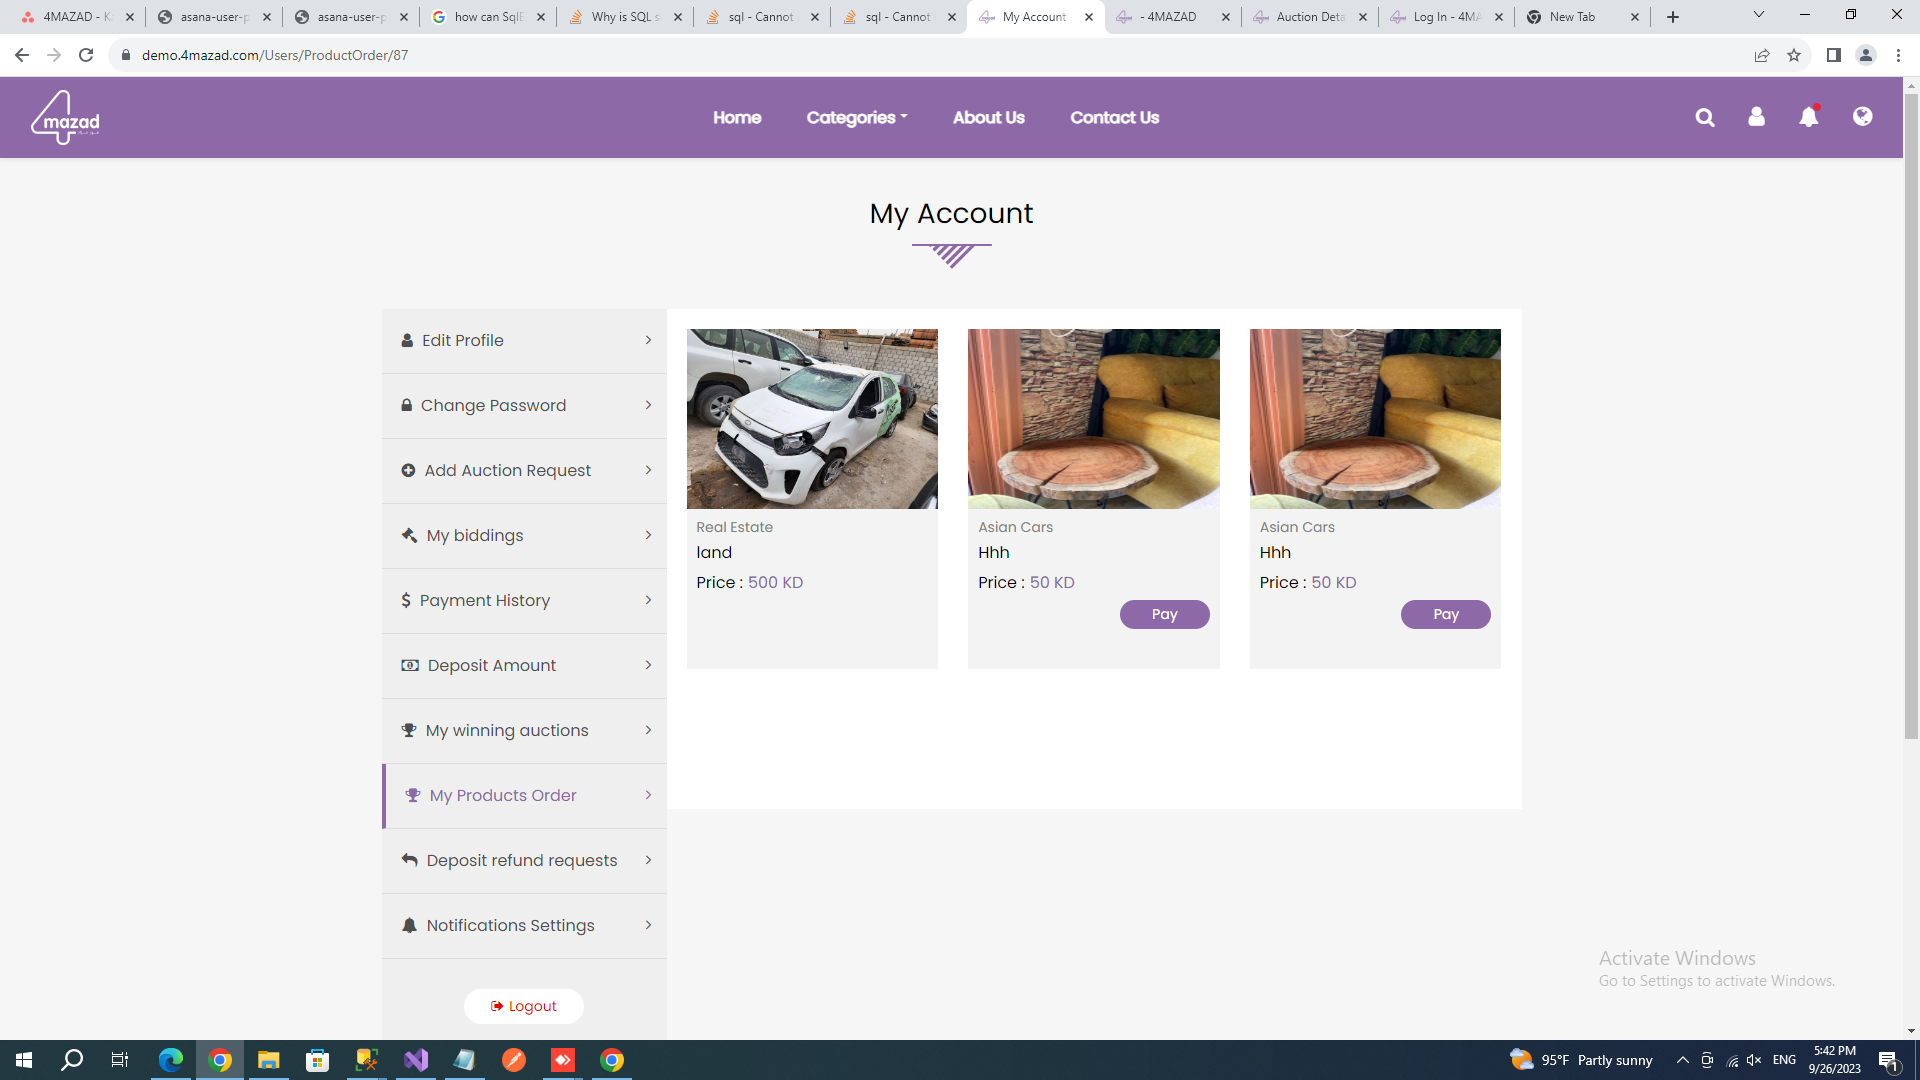Bookmark this page with star icon
This screenshot has height=1080, width=1920.
coord(1794,55)
